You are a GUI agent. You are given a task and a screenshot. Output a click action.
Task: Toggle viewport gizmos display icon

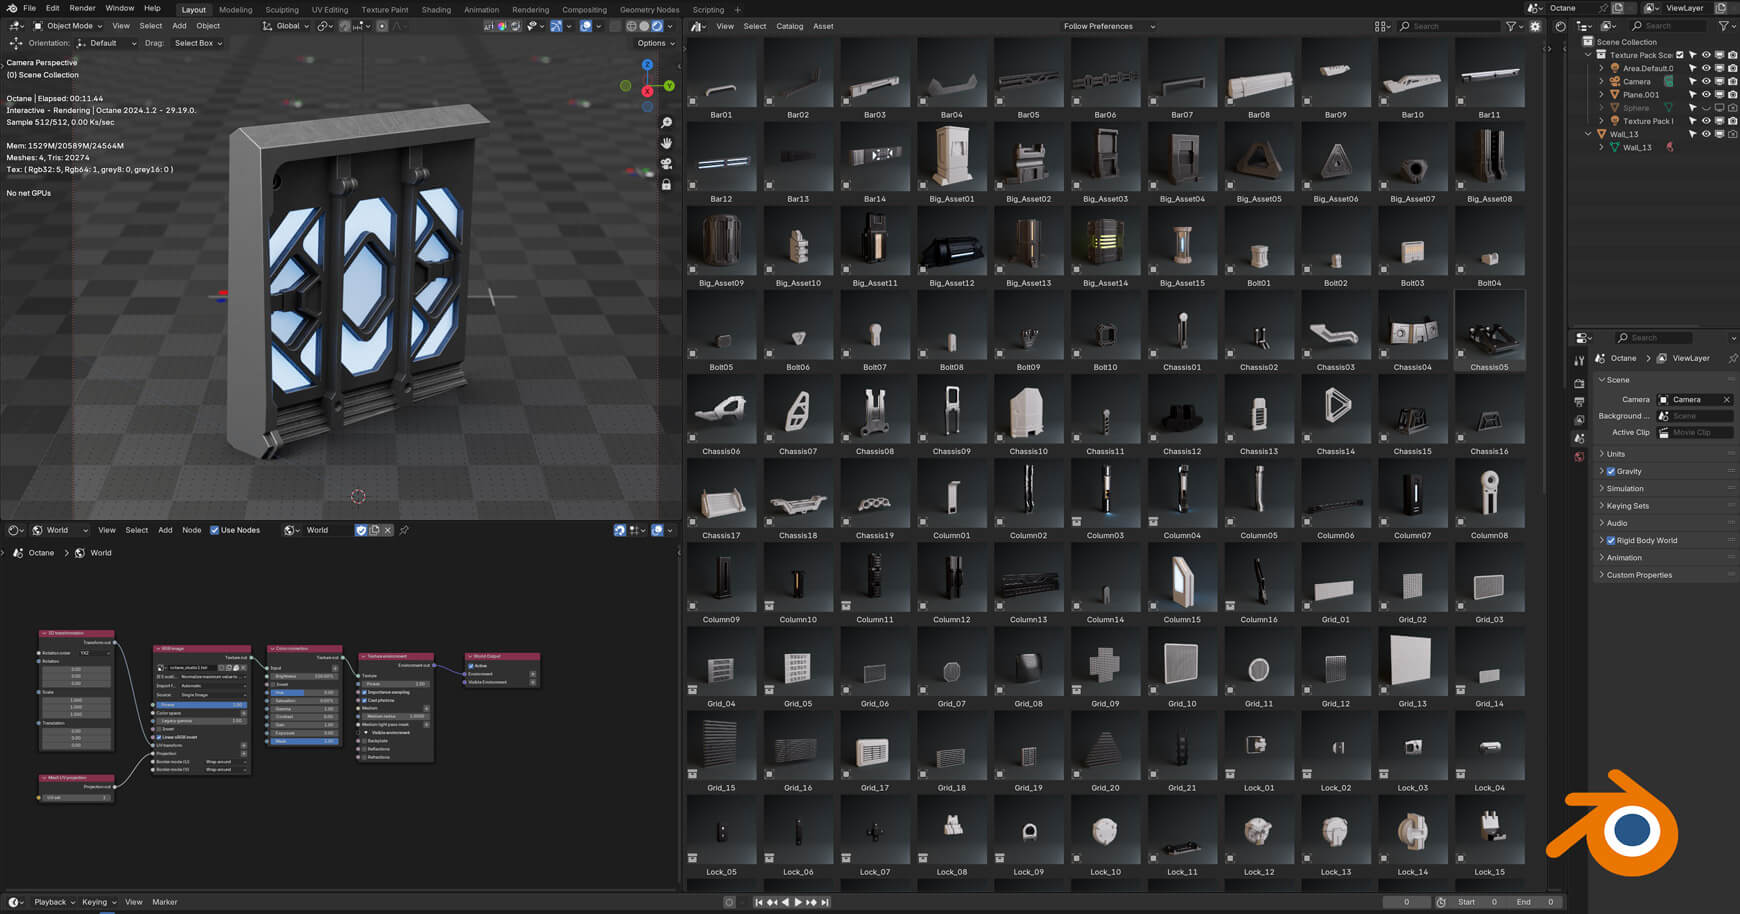(556, 26)
